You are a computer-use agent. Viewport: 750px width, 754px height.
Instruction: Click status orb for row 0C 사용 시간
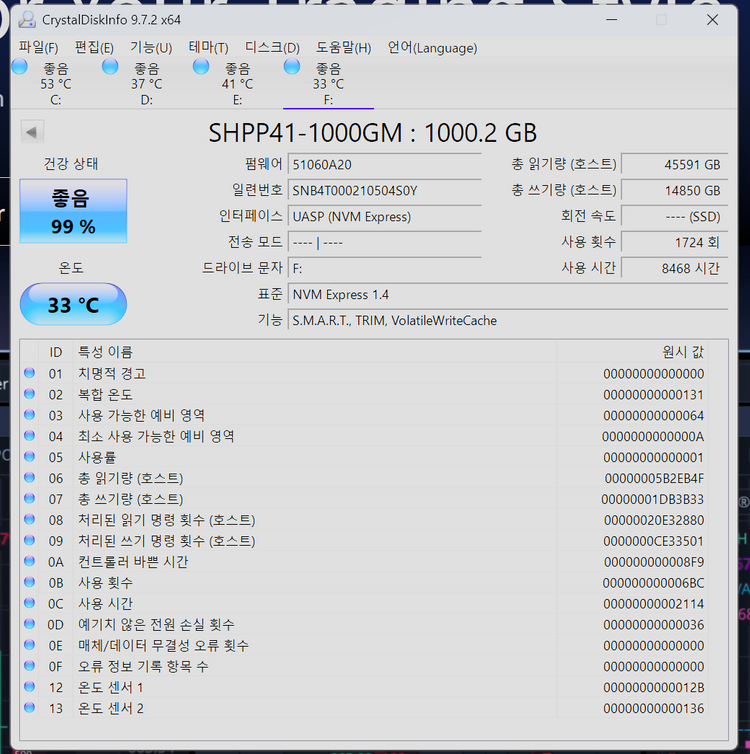[29, 603]
